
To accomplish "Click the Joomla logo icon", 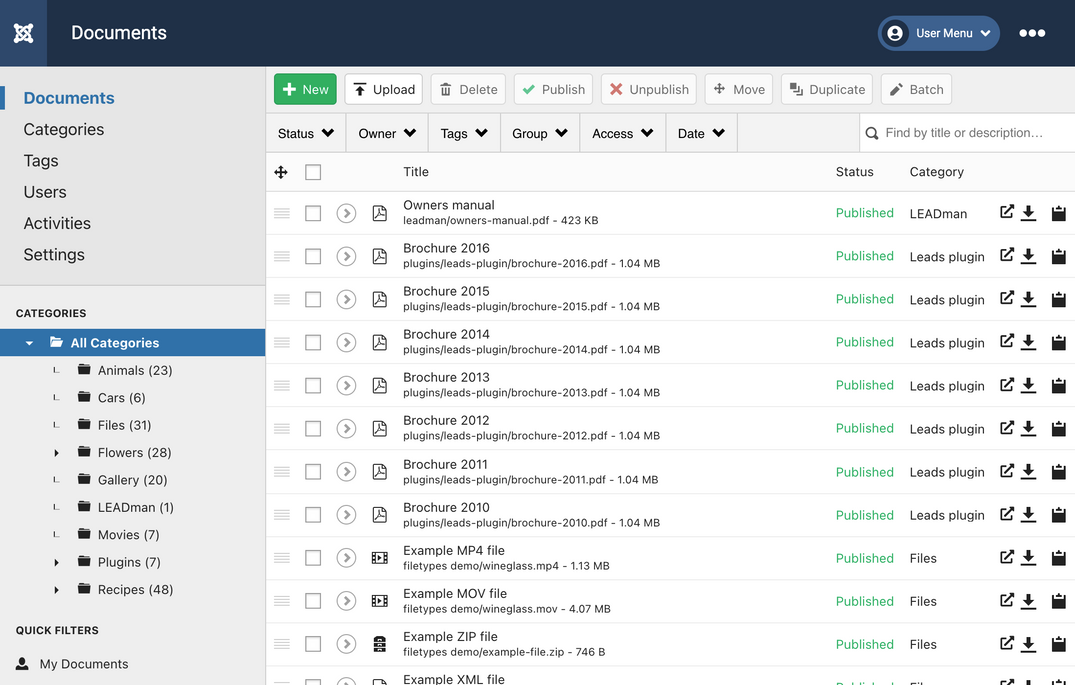I will [24, 33].
